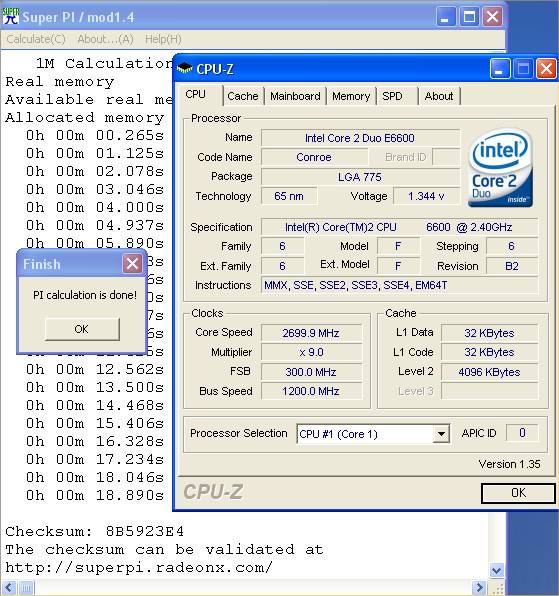Minimize the Super PI window
559x596 pixels.
pos(445,17)
